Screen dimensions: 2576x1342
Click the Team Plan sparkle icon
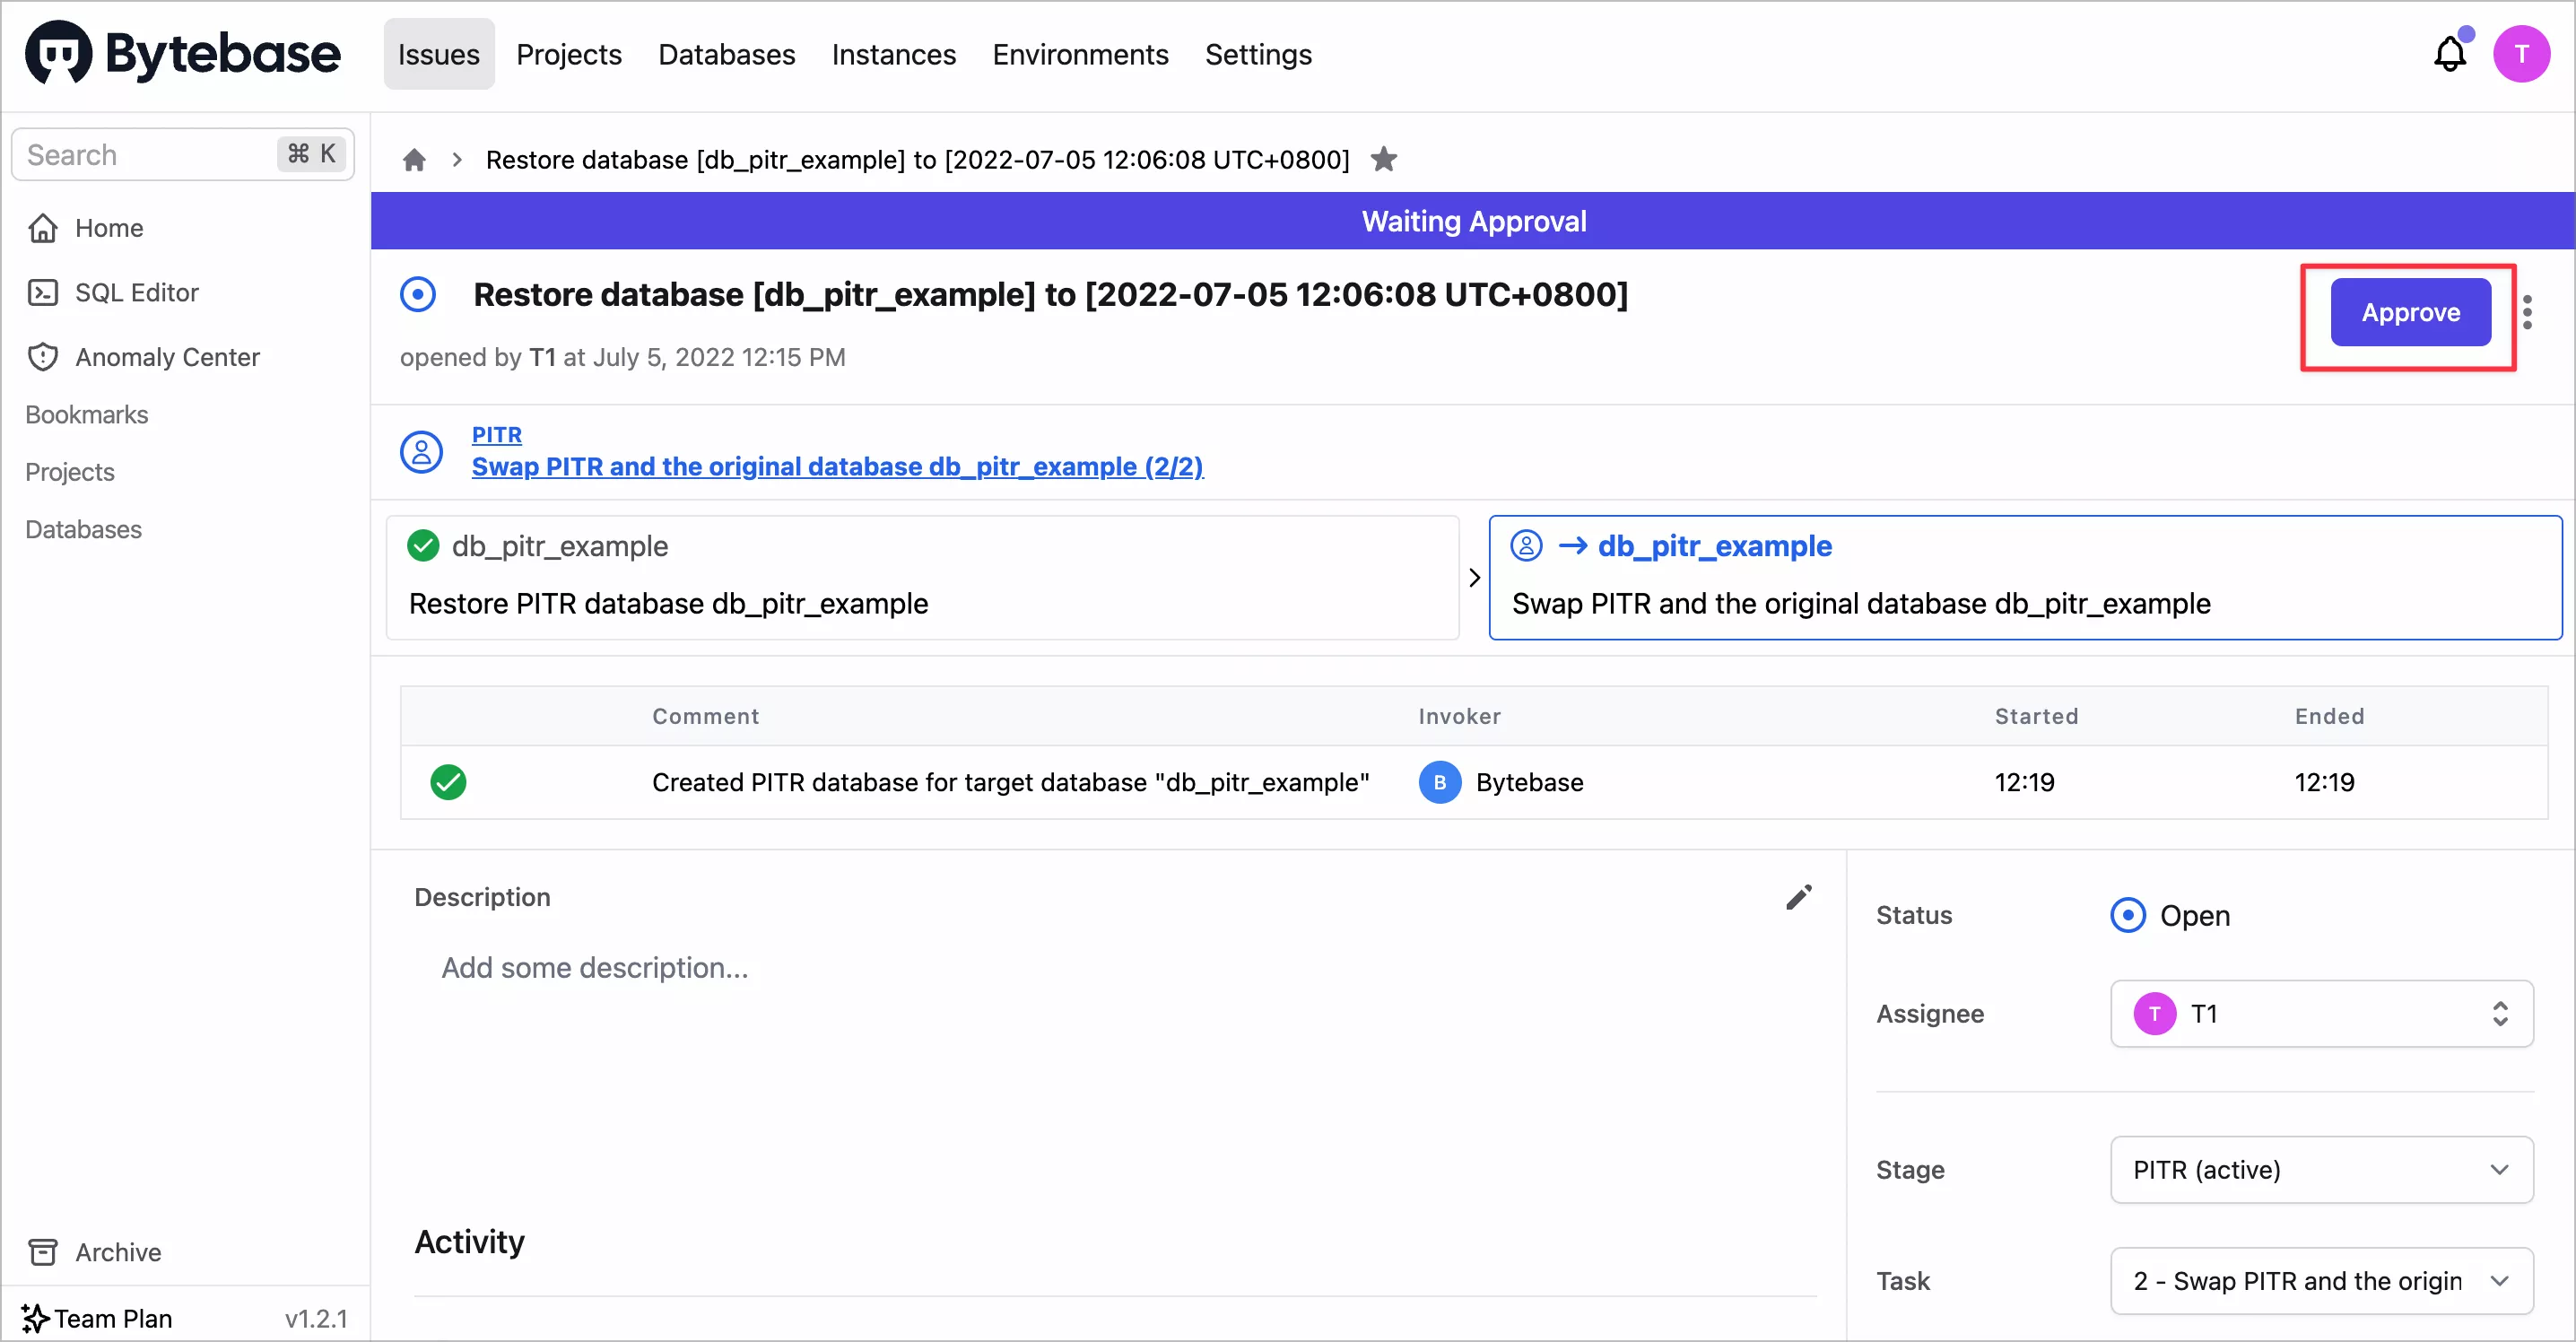click(34, 1318)
